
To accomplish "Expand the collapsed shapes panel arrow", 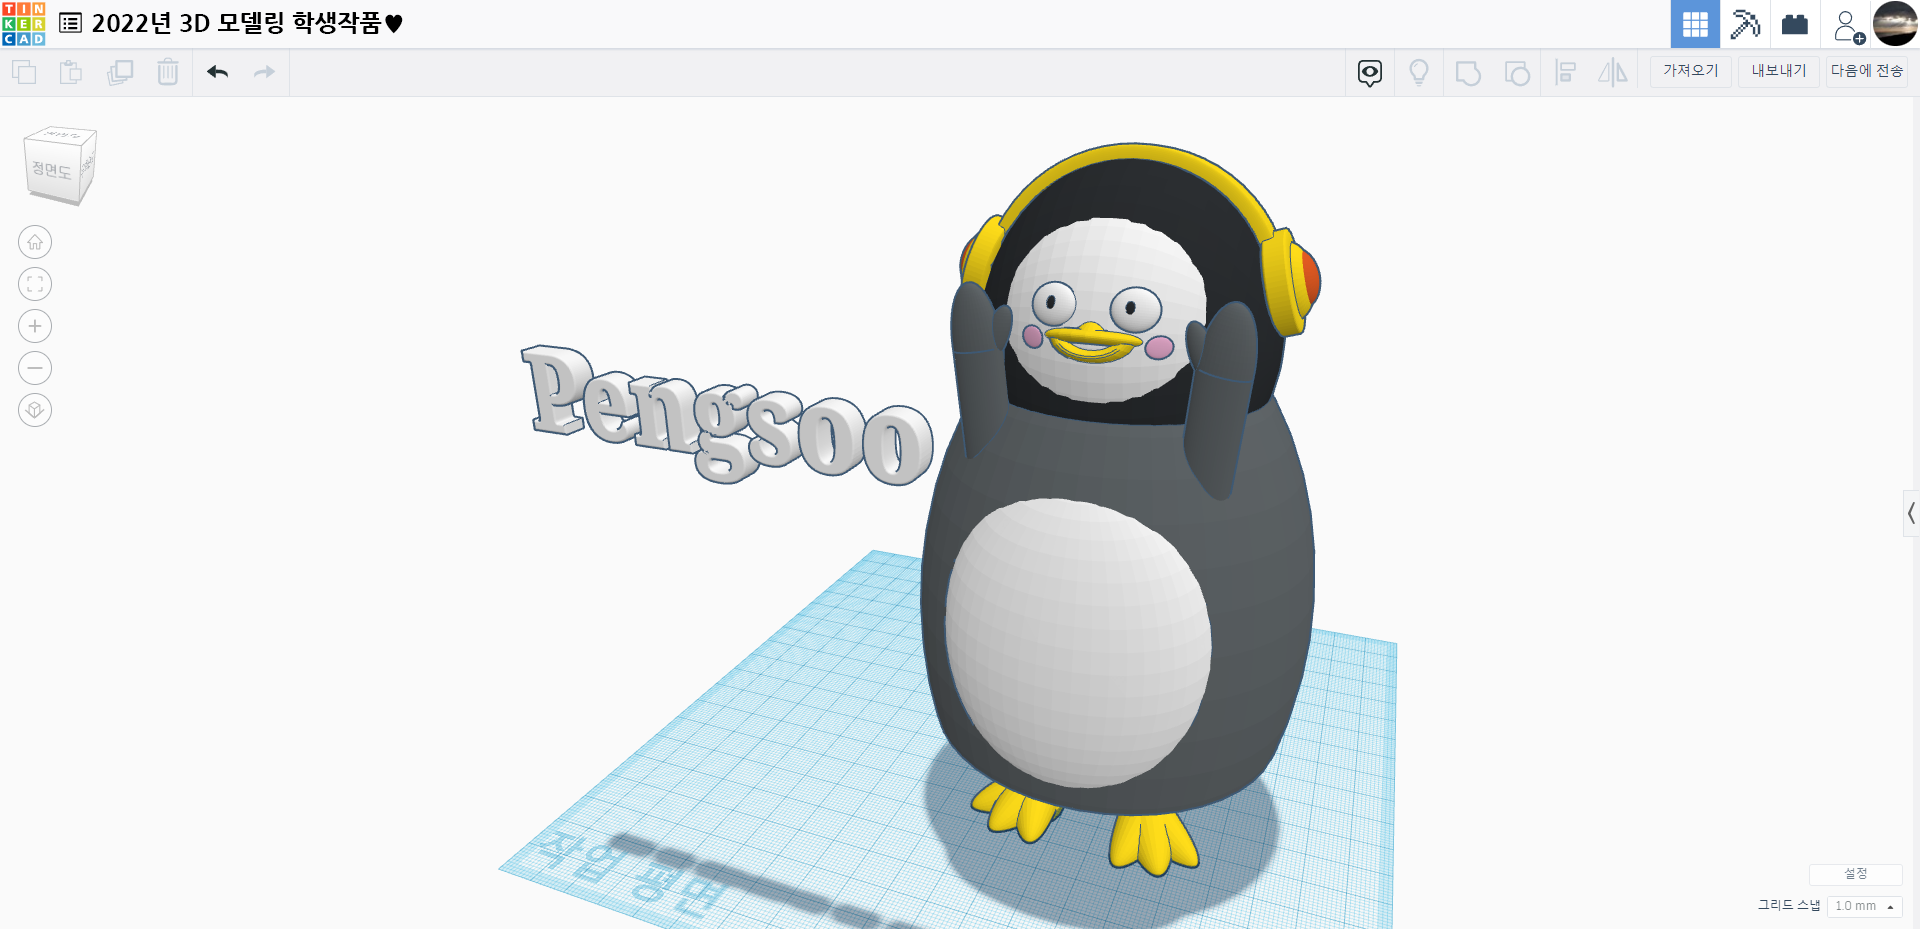I will (x=1911, y=514).
